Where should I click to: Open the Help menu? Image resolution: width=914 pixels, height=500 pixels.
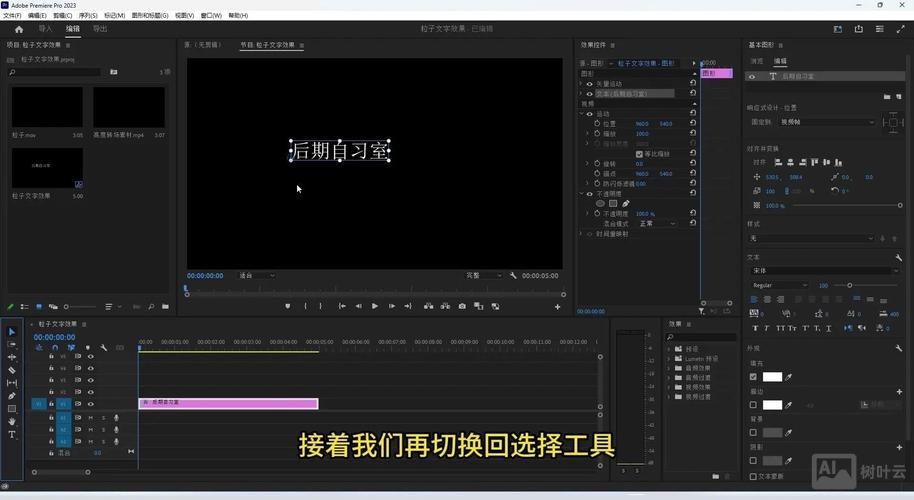[238, 16]
